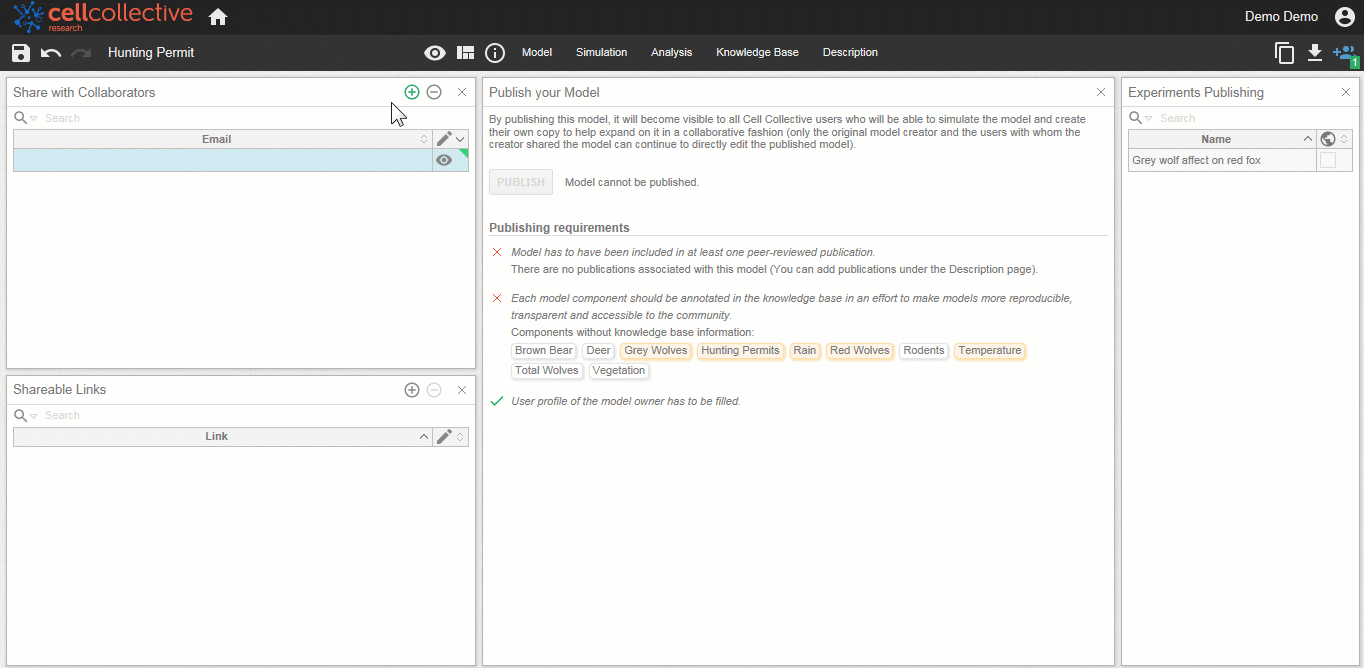1364x668 pixels.
Task: Open the dropdown chevron beside the collaborators pencil icon
Action: [x=461, y=139]
